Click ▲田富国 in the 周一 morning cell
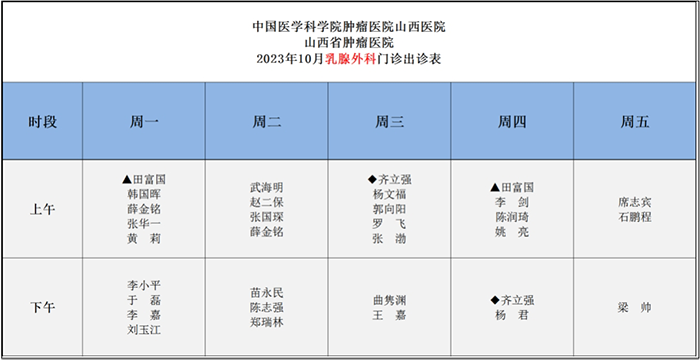700x360 pixels. point(144,180)
